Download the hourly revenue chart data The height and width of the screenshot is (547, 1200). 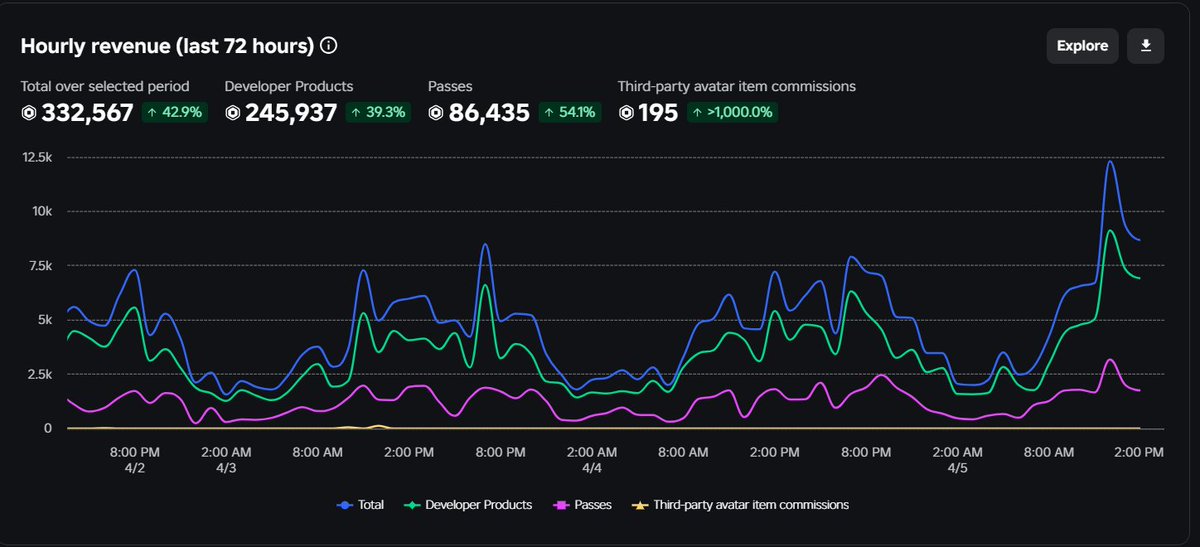pos(1146,46)
